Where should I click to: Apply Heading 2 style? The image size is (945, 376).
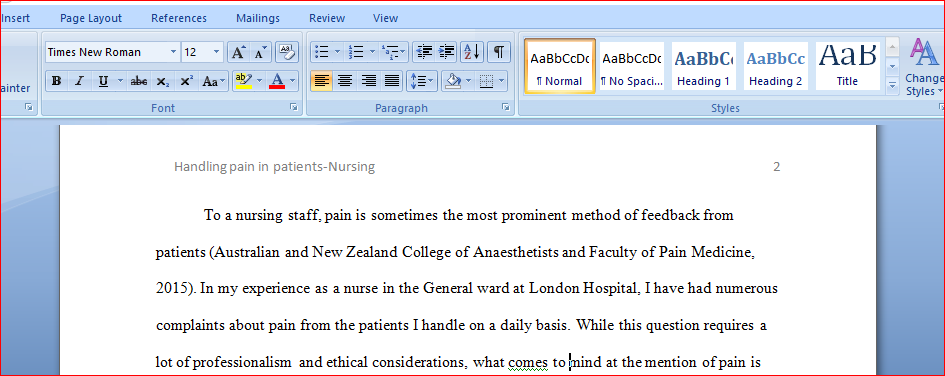click(x=776, y=66)
